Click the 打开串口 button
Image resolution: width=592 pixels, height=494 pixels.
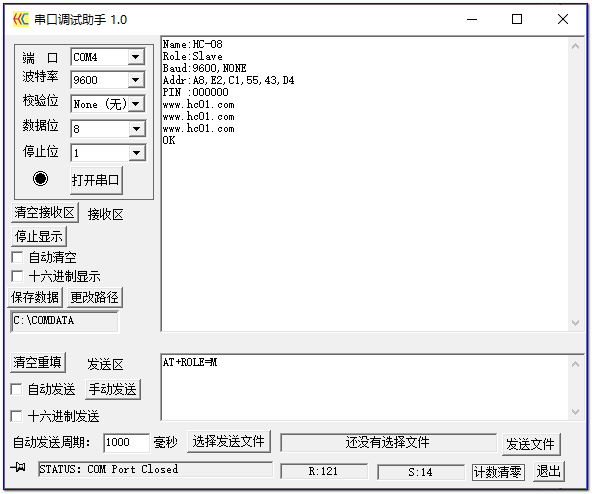point(96,180)
